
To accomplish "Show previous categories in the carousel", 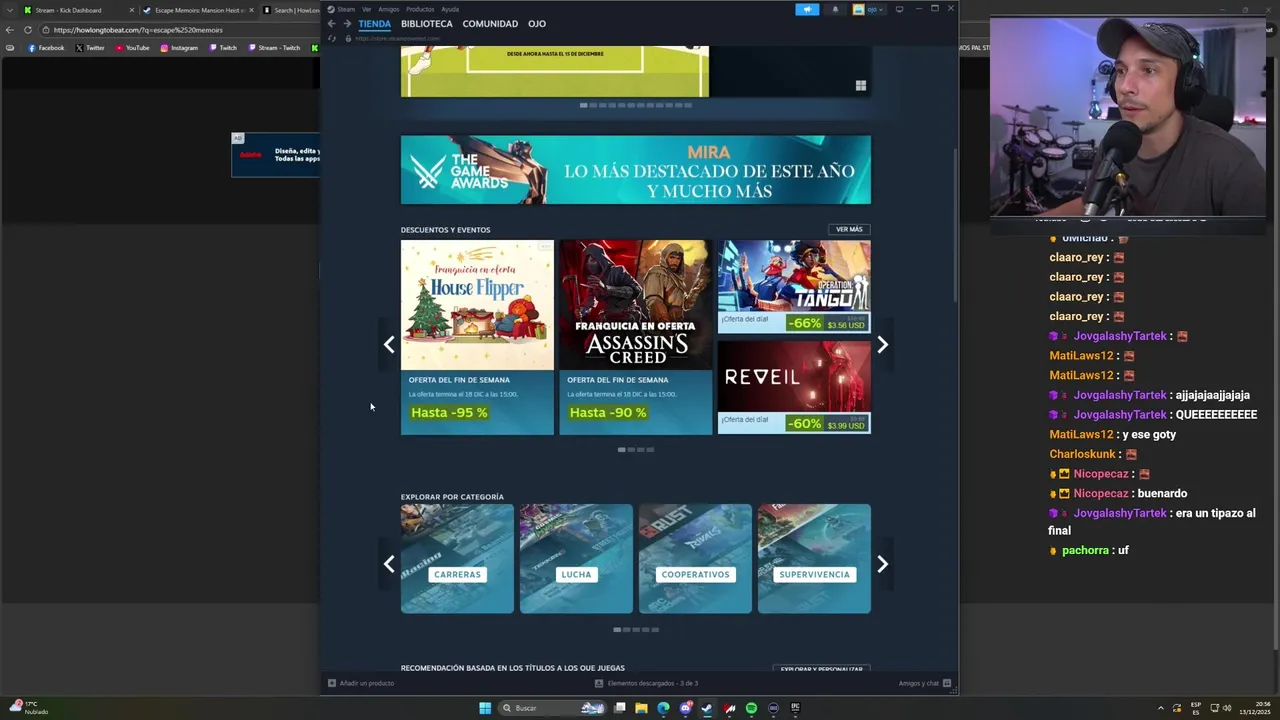I will tap(389, 564).
